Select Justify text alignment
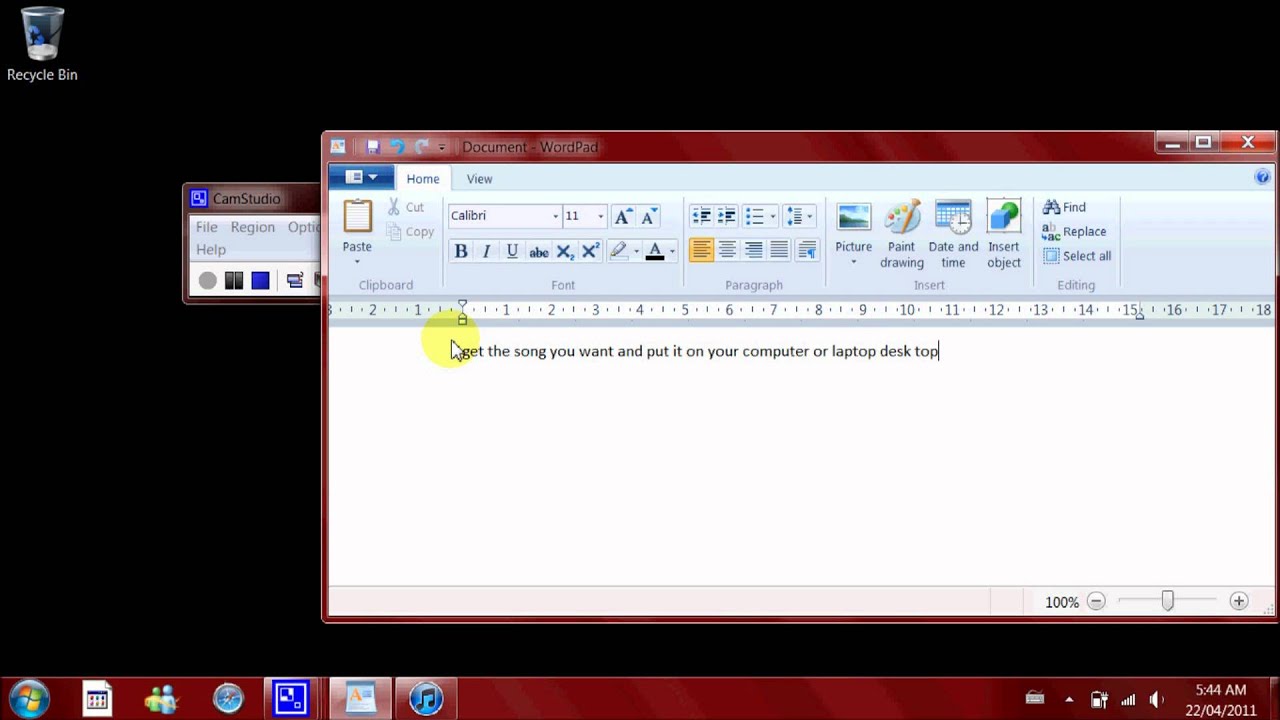The width and height of the screenshot is (1280, 720). coord(779,250)
